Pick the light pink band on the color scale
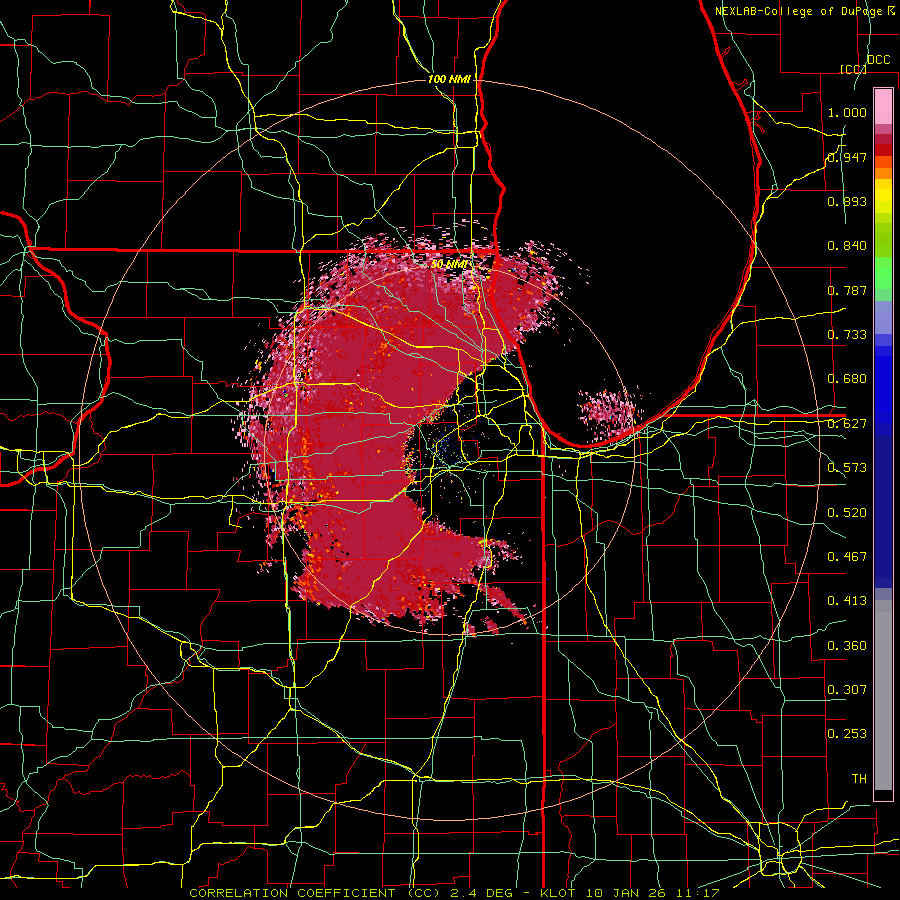Screen dimensions: 900x900 pos(883,107)
